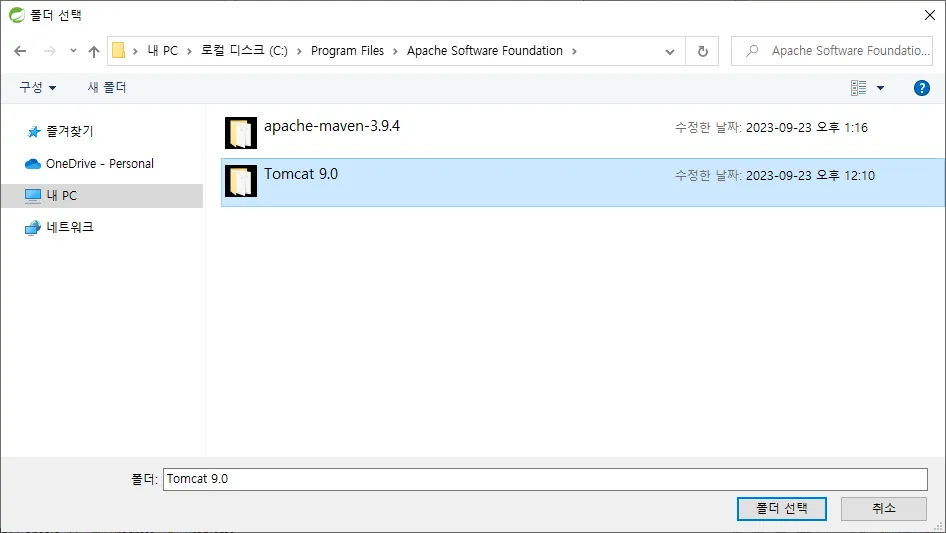Change the view layout icon

tap(859, 88)
